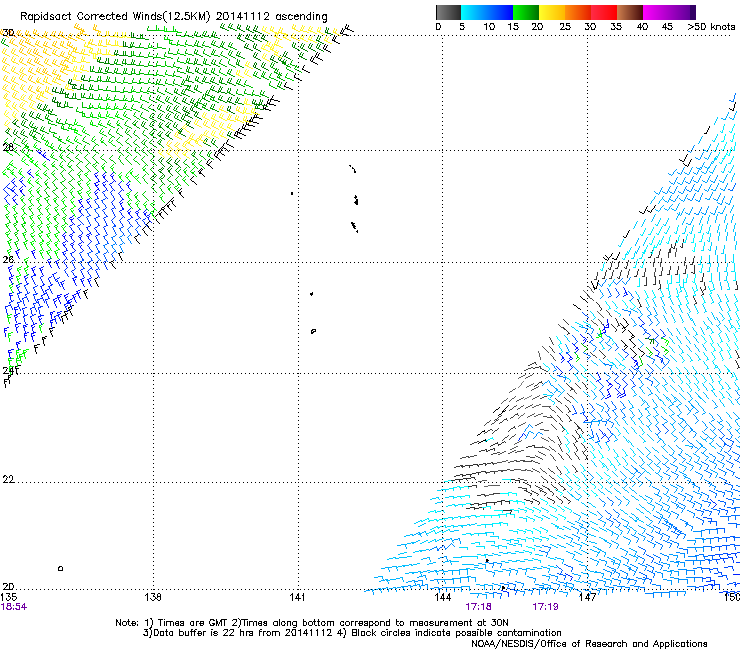Click the blue 10-15 knots legend segment
This screenshot has height=650, width=740.
click(x=500, y=12)
